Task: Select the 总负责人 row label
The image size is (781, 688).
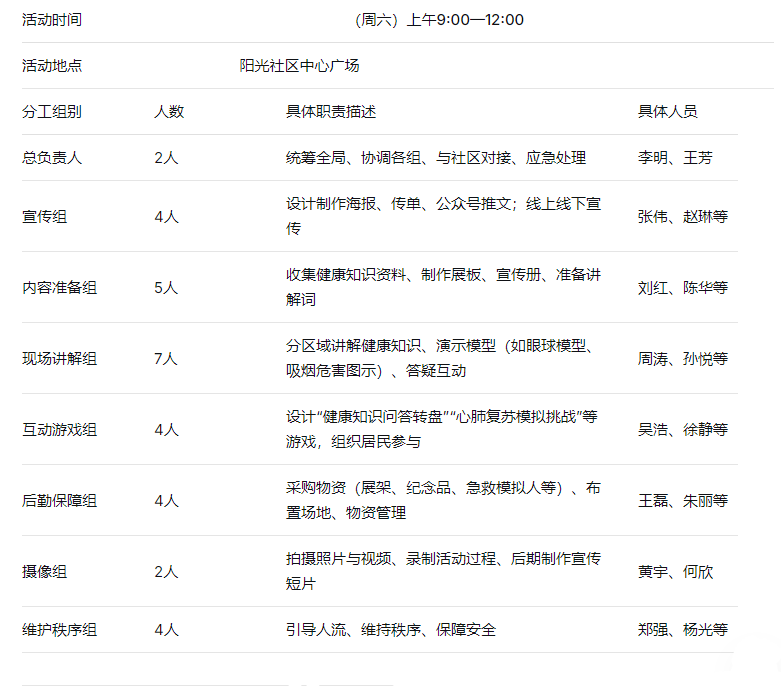Action: click(52, 158)
